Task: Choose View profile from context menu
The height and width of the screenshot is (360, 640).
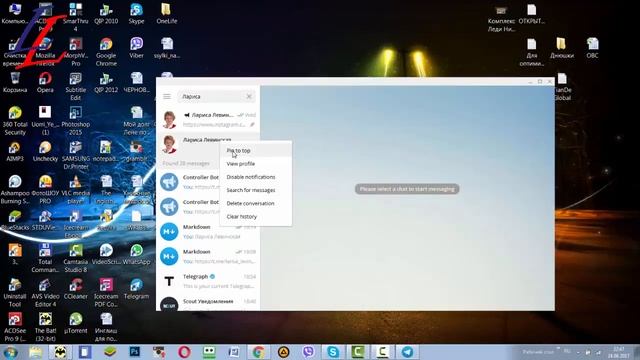Action: [256, 164]
